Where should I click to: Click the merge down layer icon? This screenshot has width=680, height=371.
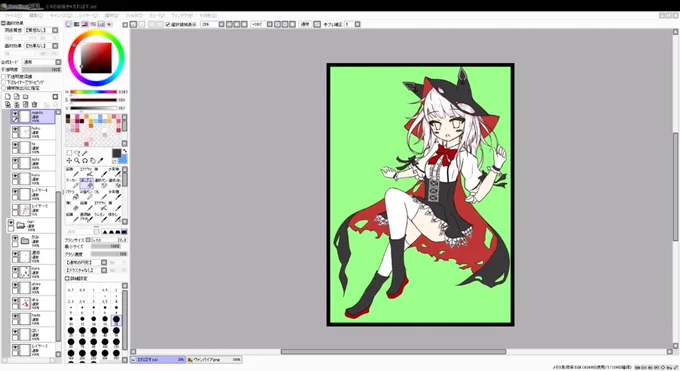pyautogui.click(x=16, y=105)
